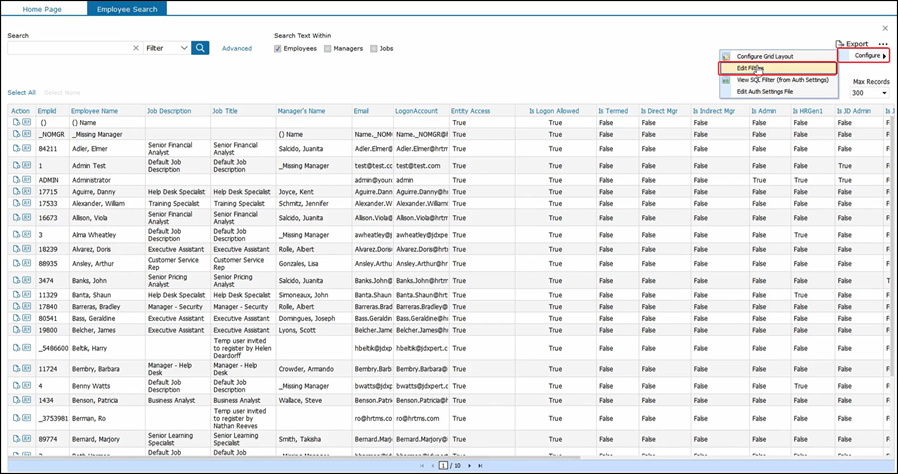This screenshot has width=899, height=474.
Task: Click second action icon in Banks, John row
Action: (x=27, y=281)
